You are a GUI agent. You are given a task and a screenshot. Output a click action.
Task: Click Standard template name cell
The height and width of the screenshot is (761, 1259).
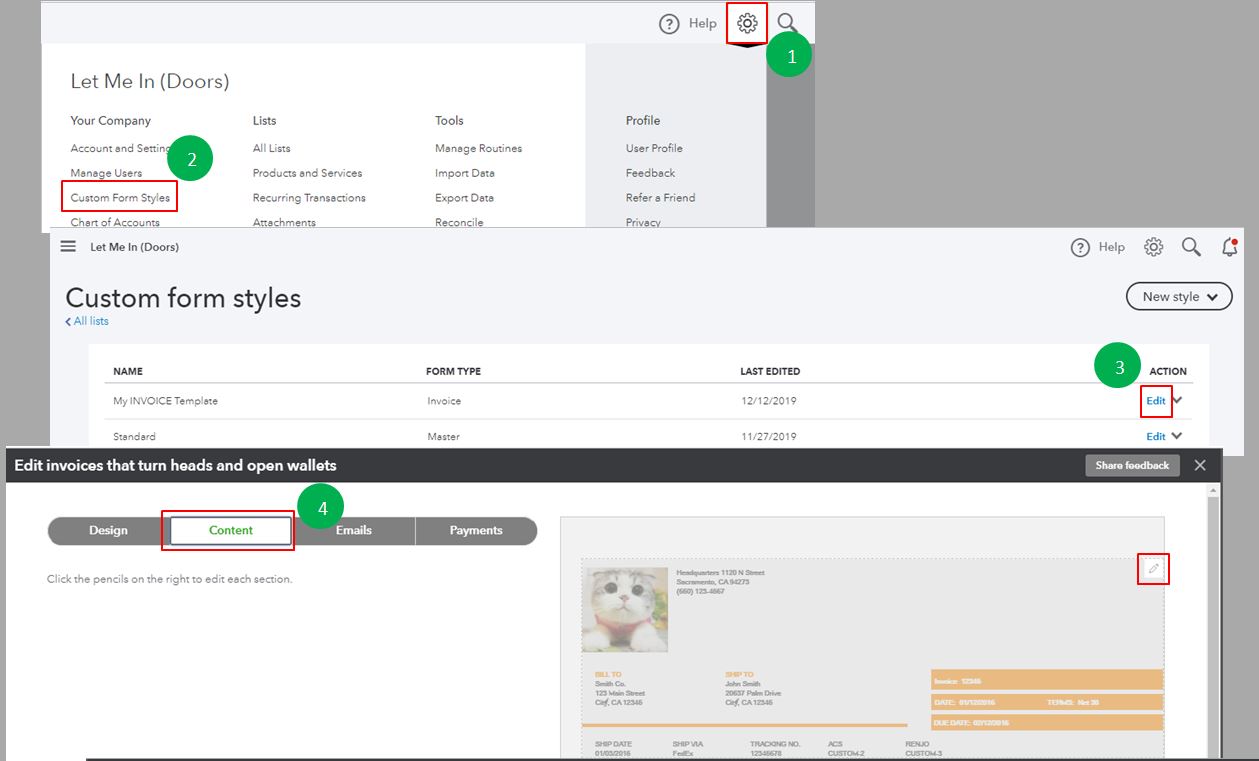tap(134, 436)
